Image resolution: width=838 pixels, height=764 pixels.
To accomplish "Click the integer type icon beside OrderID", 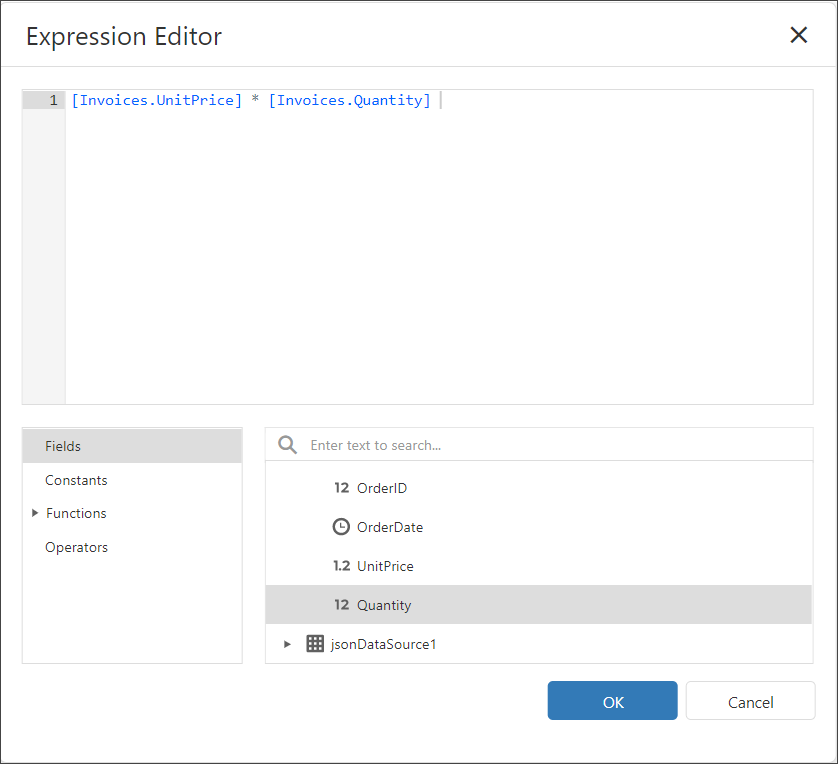I will pos(341,488).
